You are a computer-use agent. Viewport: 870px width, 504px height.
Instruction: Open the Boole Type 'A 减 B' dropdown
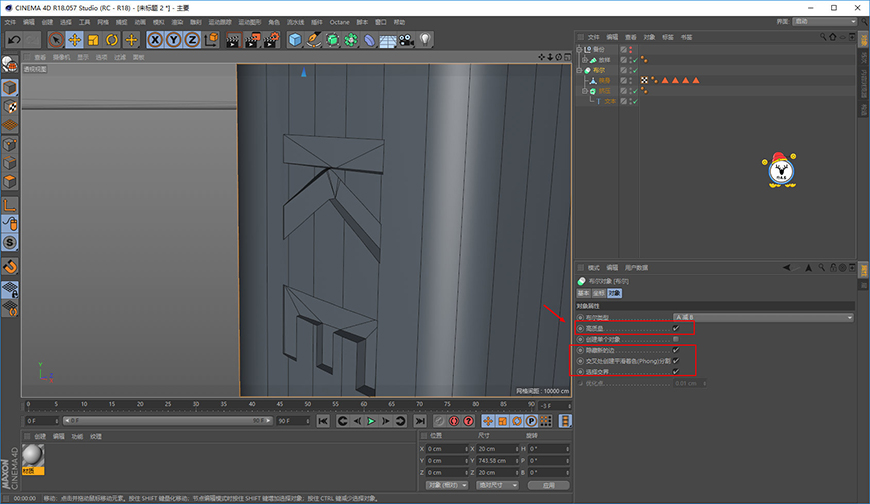click(x=763, y=317)
